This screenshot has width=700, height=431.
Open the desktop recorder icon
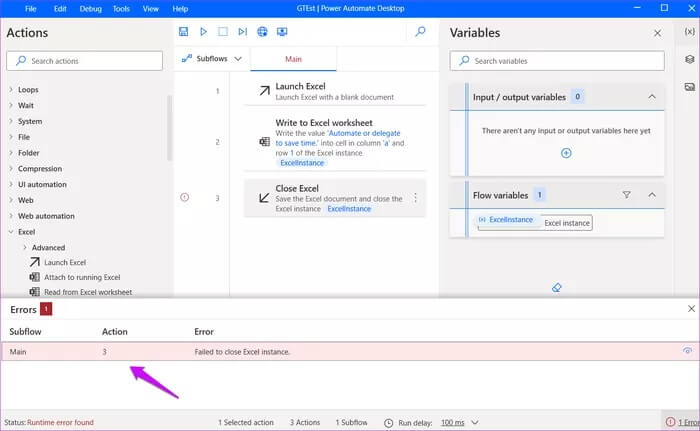(282, 32)
